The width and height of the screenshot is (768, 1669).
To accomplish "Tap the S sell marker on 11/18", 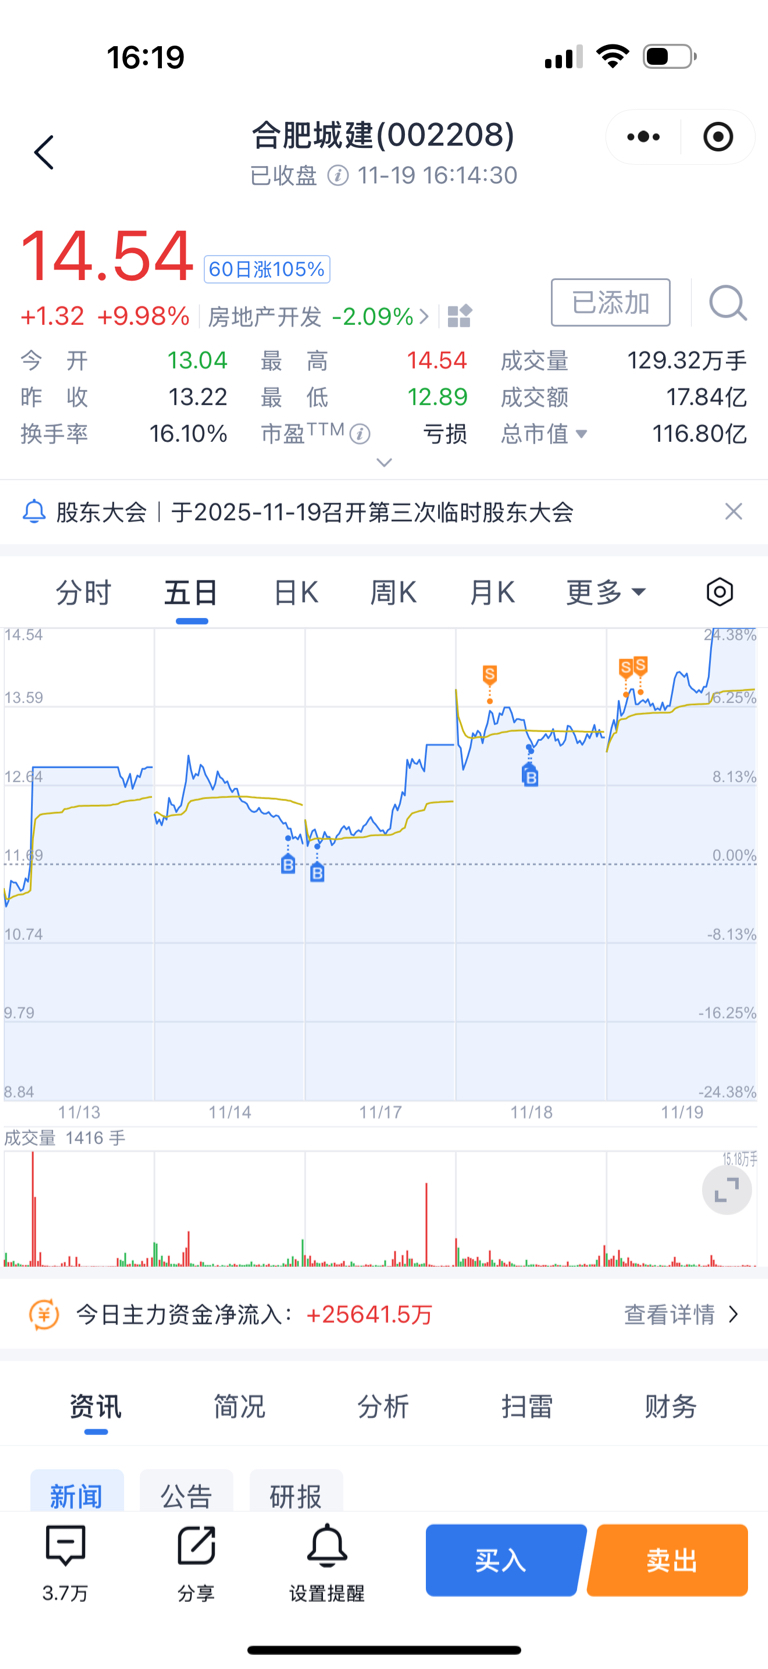I will pyautogui.click(x=490, y=674).
